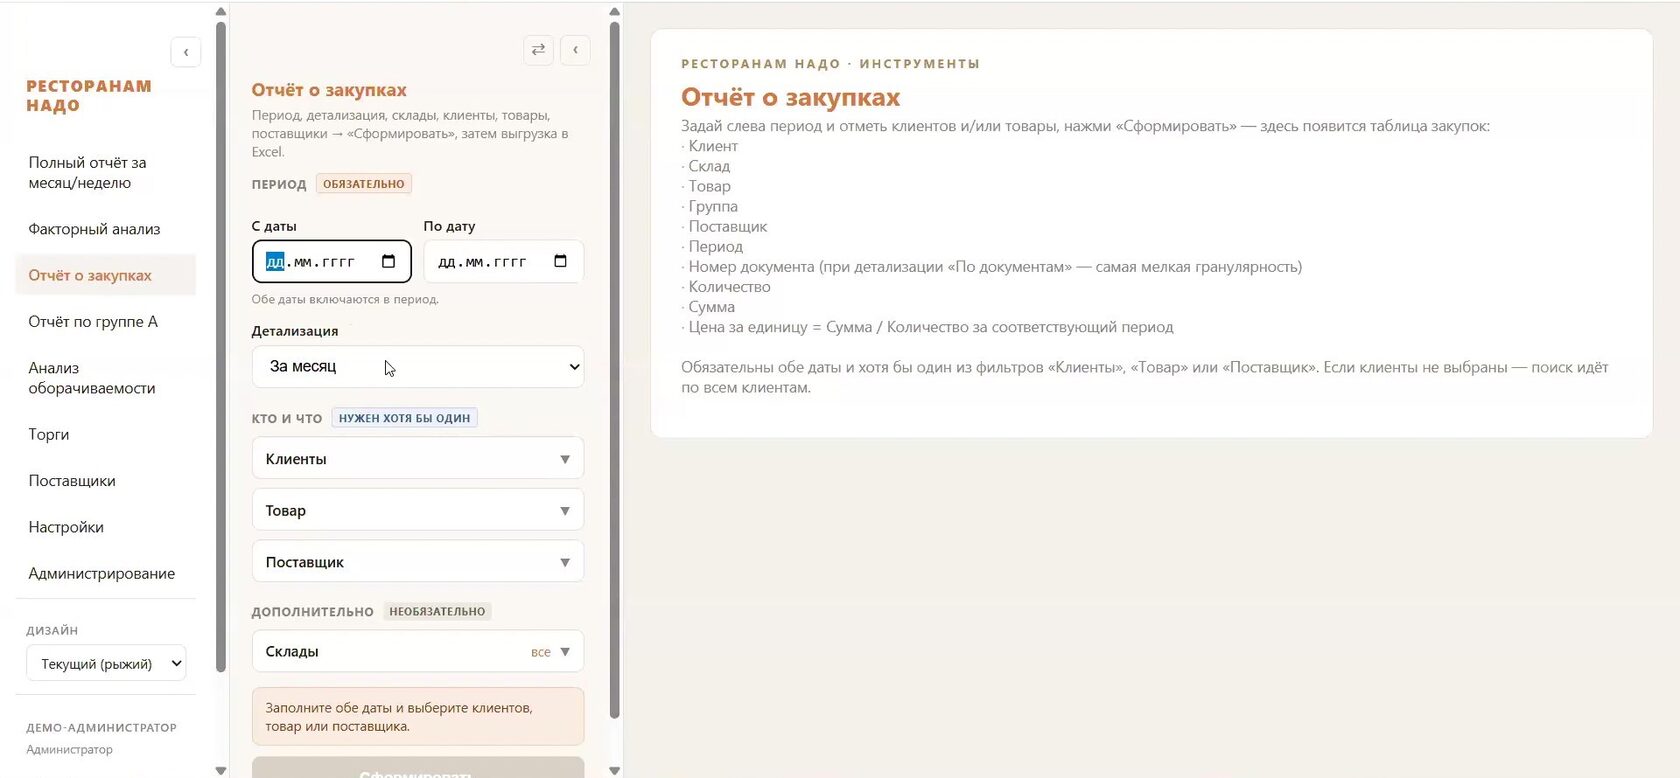
Task: Go to 'Факторный анализ' section
Action: pos(105,229)
